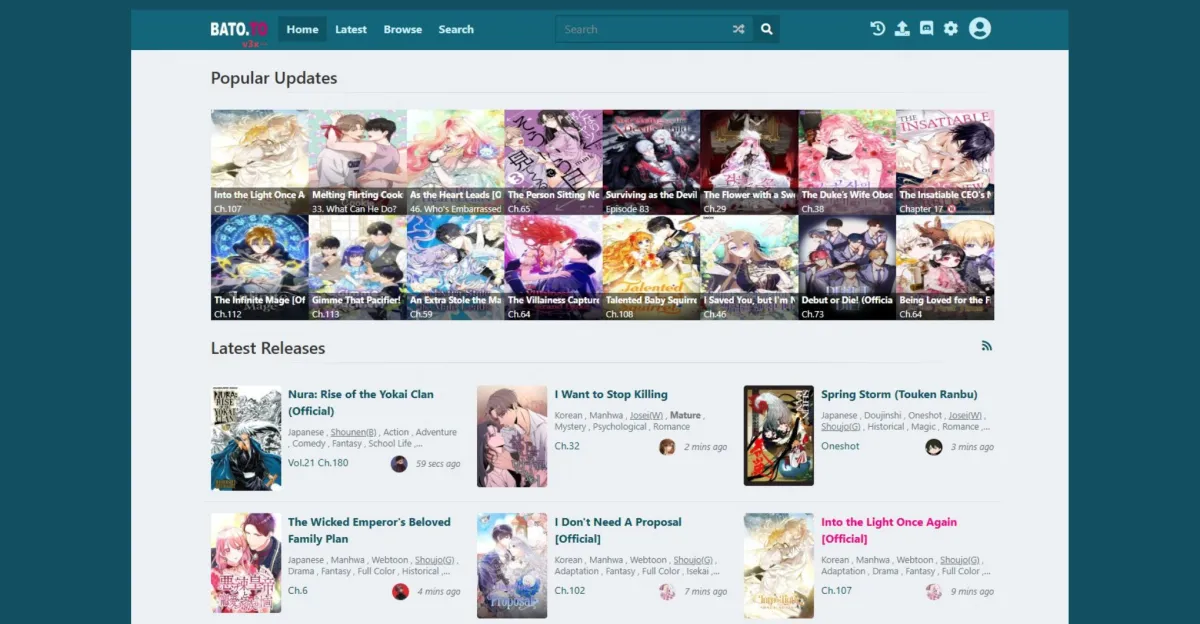Viewport: 1200px width, 624px height.
Task: Open the Latest menu item
Action: [x=351, y=30]
